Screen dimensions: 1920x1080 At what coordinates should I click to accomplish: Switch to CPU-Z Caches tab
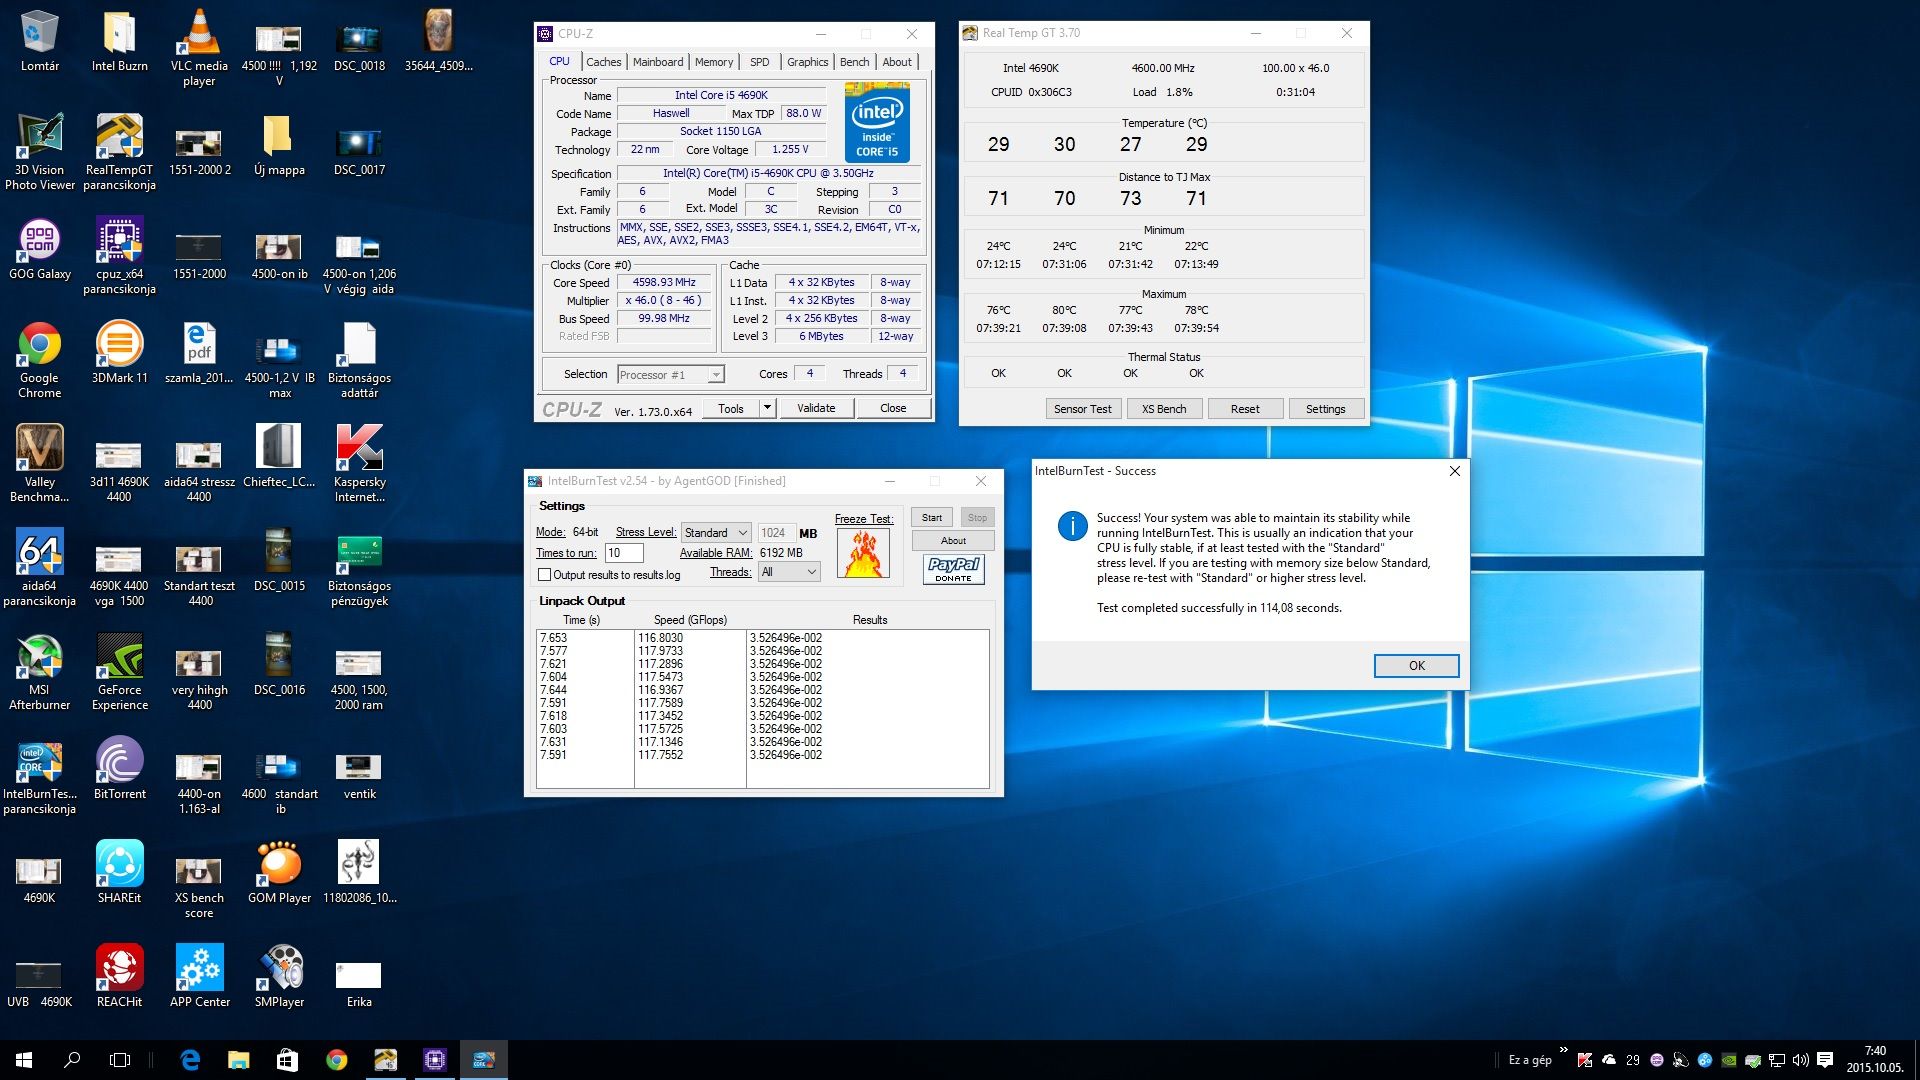pos(603,62)
